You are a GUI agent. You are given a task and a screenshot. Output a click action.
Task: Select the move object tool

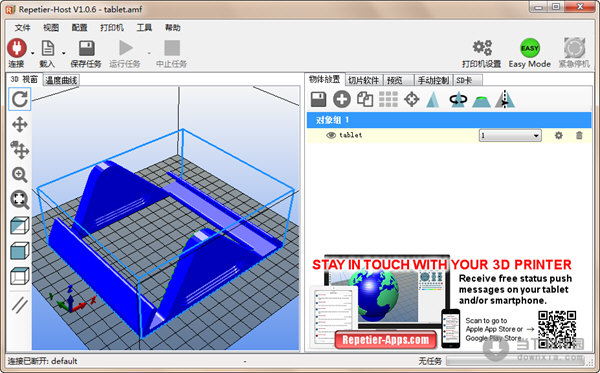coord(20,150)
